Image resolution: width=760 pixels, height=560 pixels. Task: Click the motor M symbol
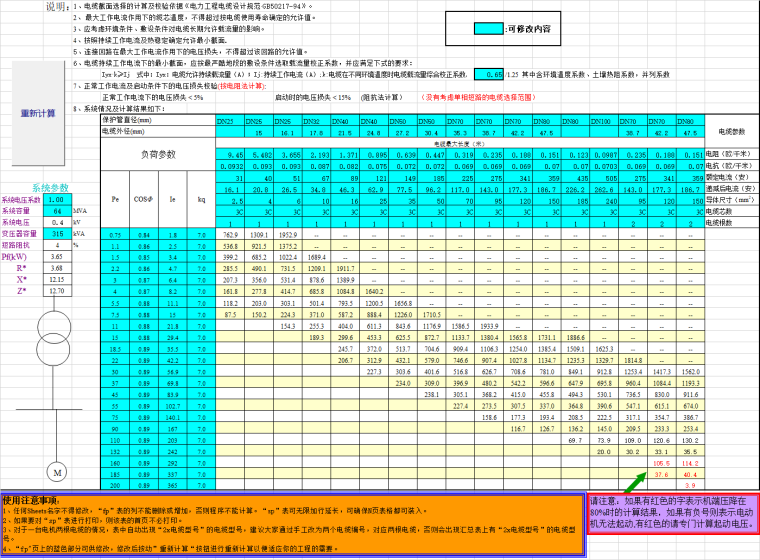click(x=56, y=471)
